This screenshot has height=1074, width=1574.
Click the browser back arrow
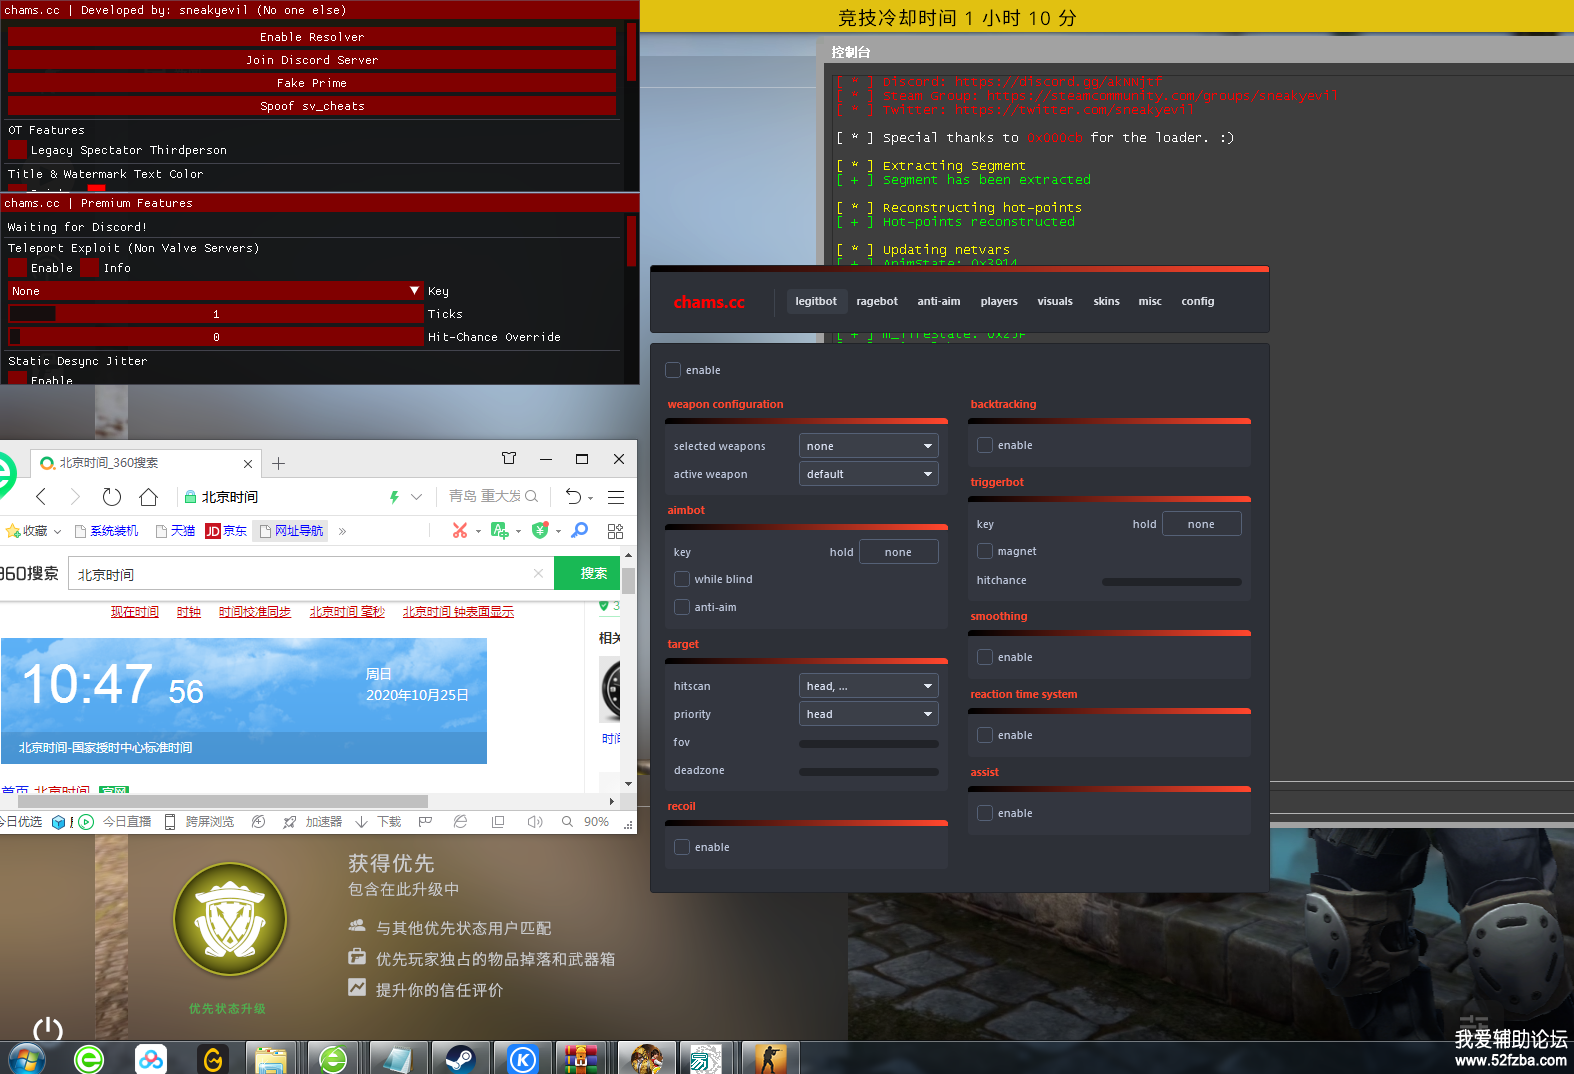(41, 497)
